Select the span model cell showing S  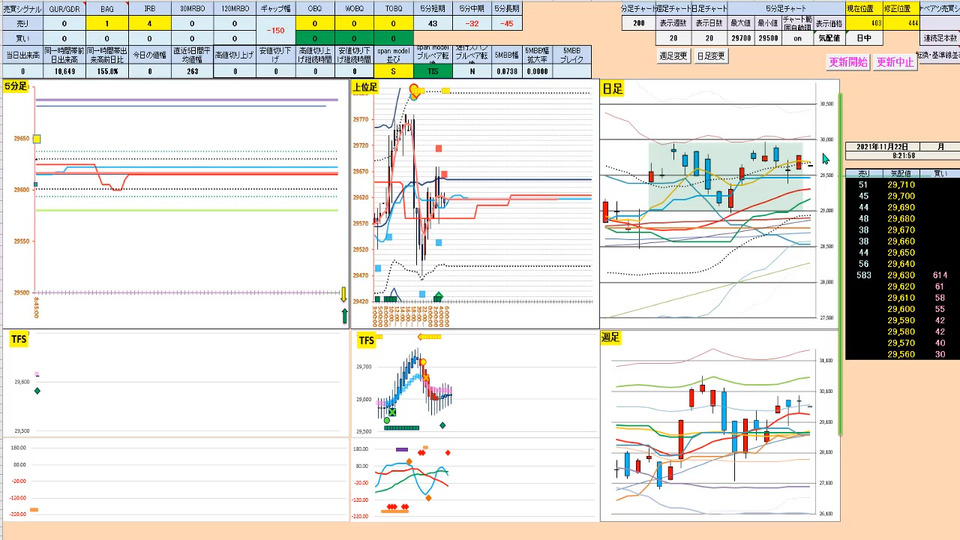[393, 71]
